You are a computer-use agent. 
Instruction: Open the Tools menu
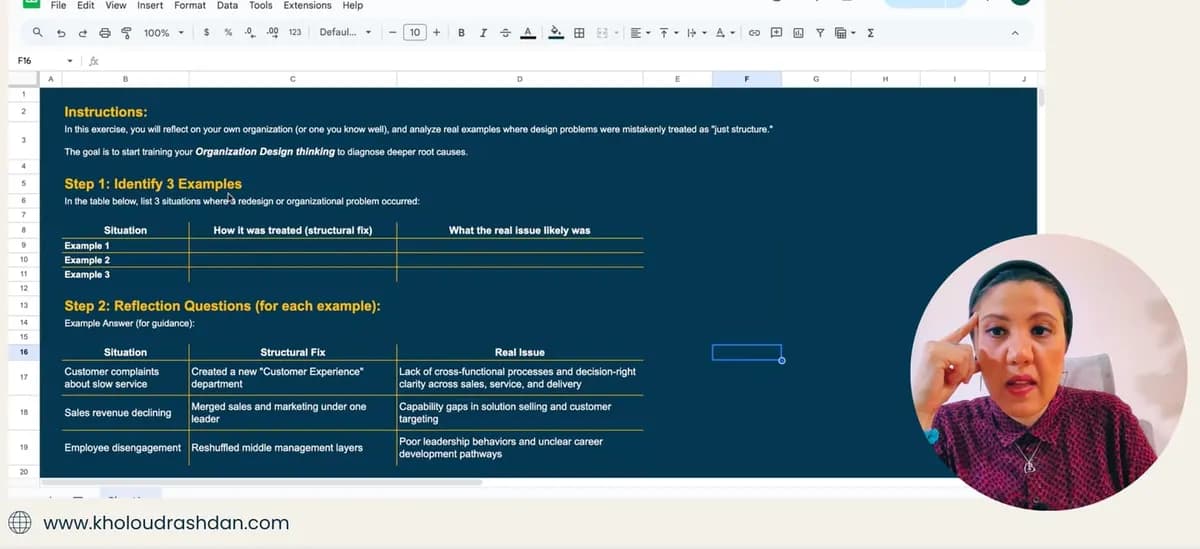point(261,6)
